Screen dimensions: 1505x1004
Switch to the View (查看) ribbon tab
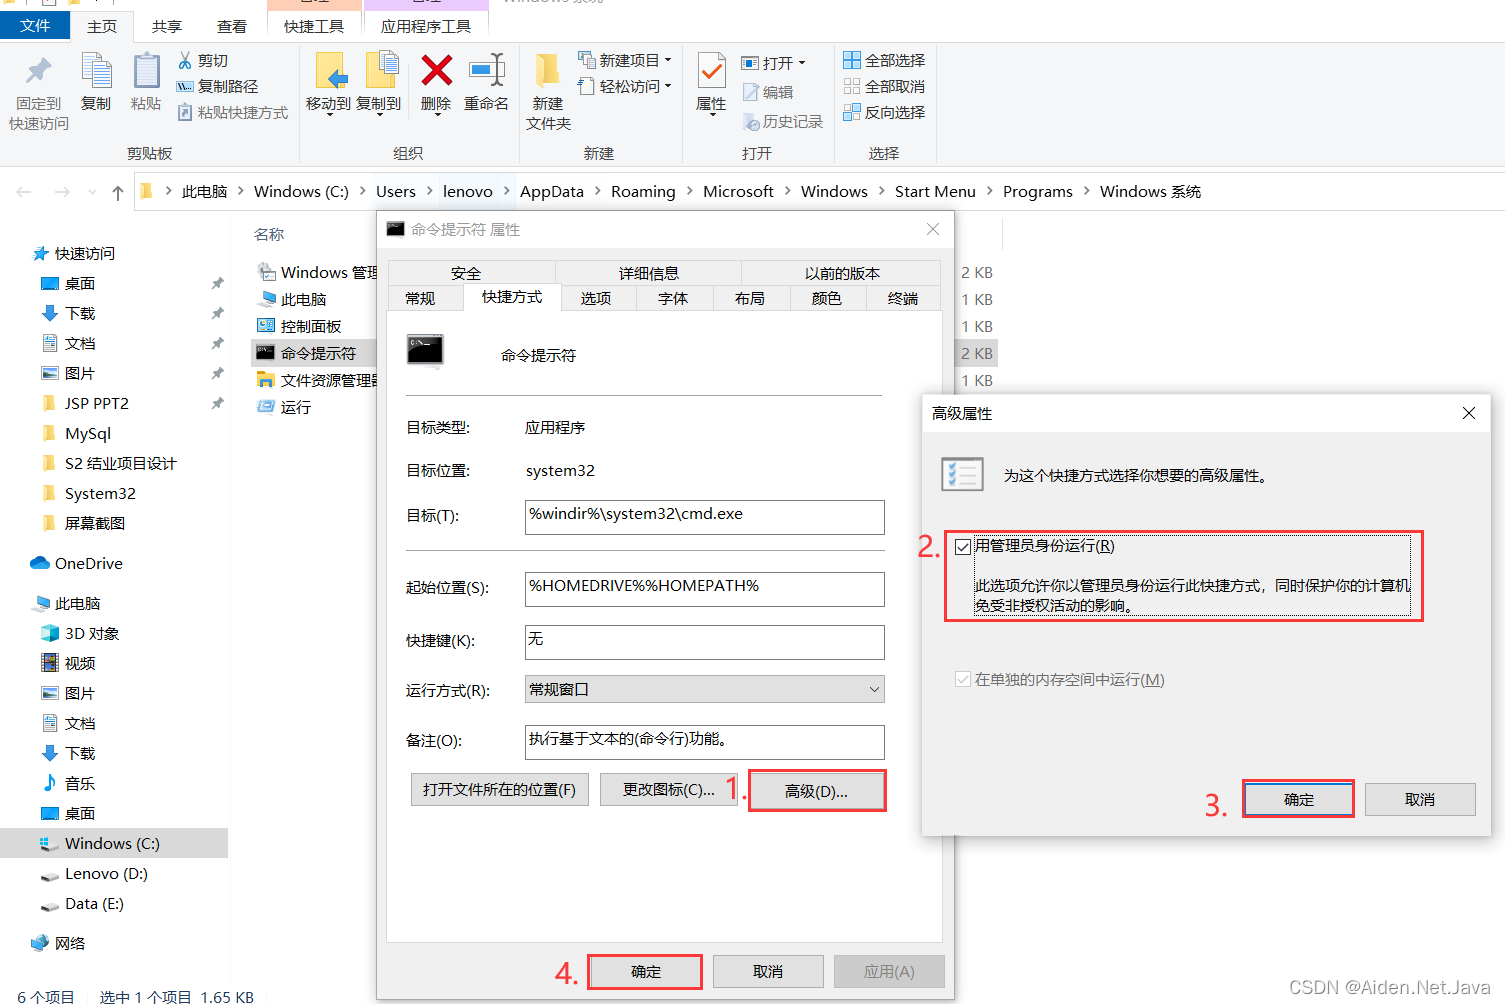pyautogui.click(x=232, y=27)
